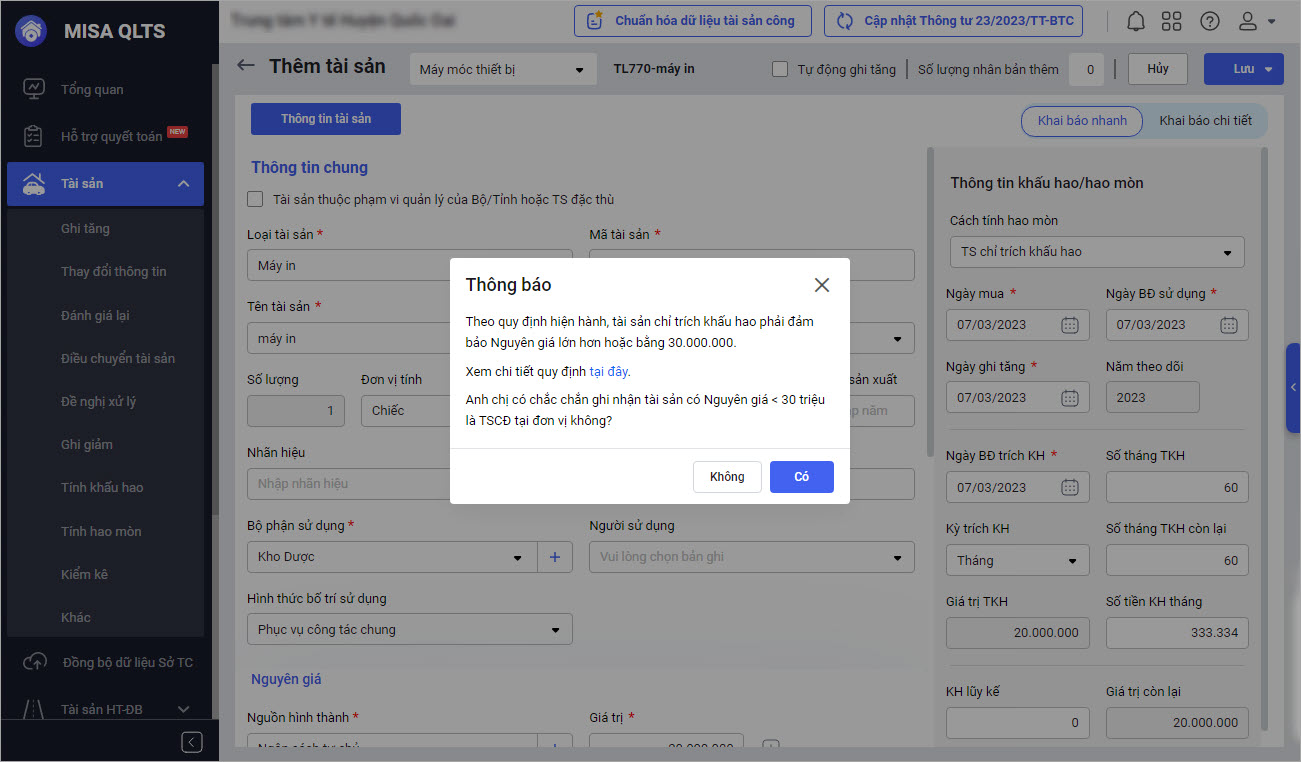Expand the Cách tính hao mòn dropdown
1301x762 pixels.
click(1096, 252)
